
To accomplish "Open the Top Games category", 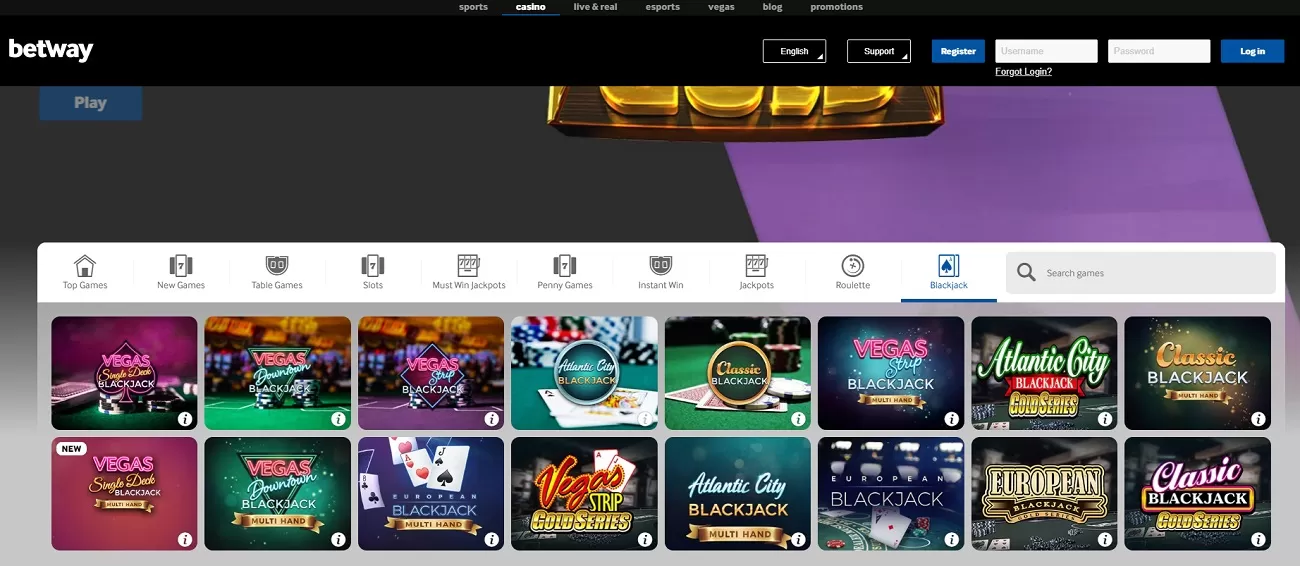I will (85, 272).
